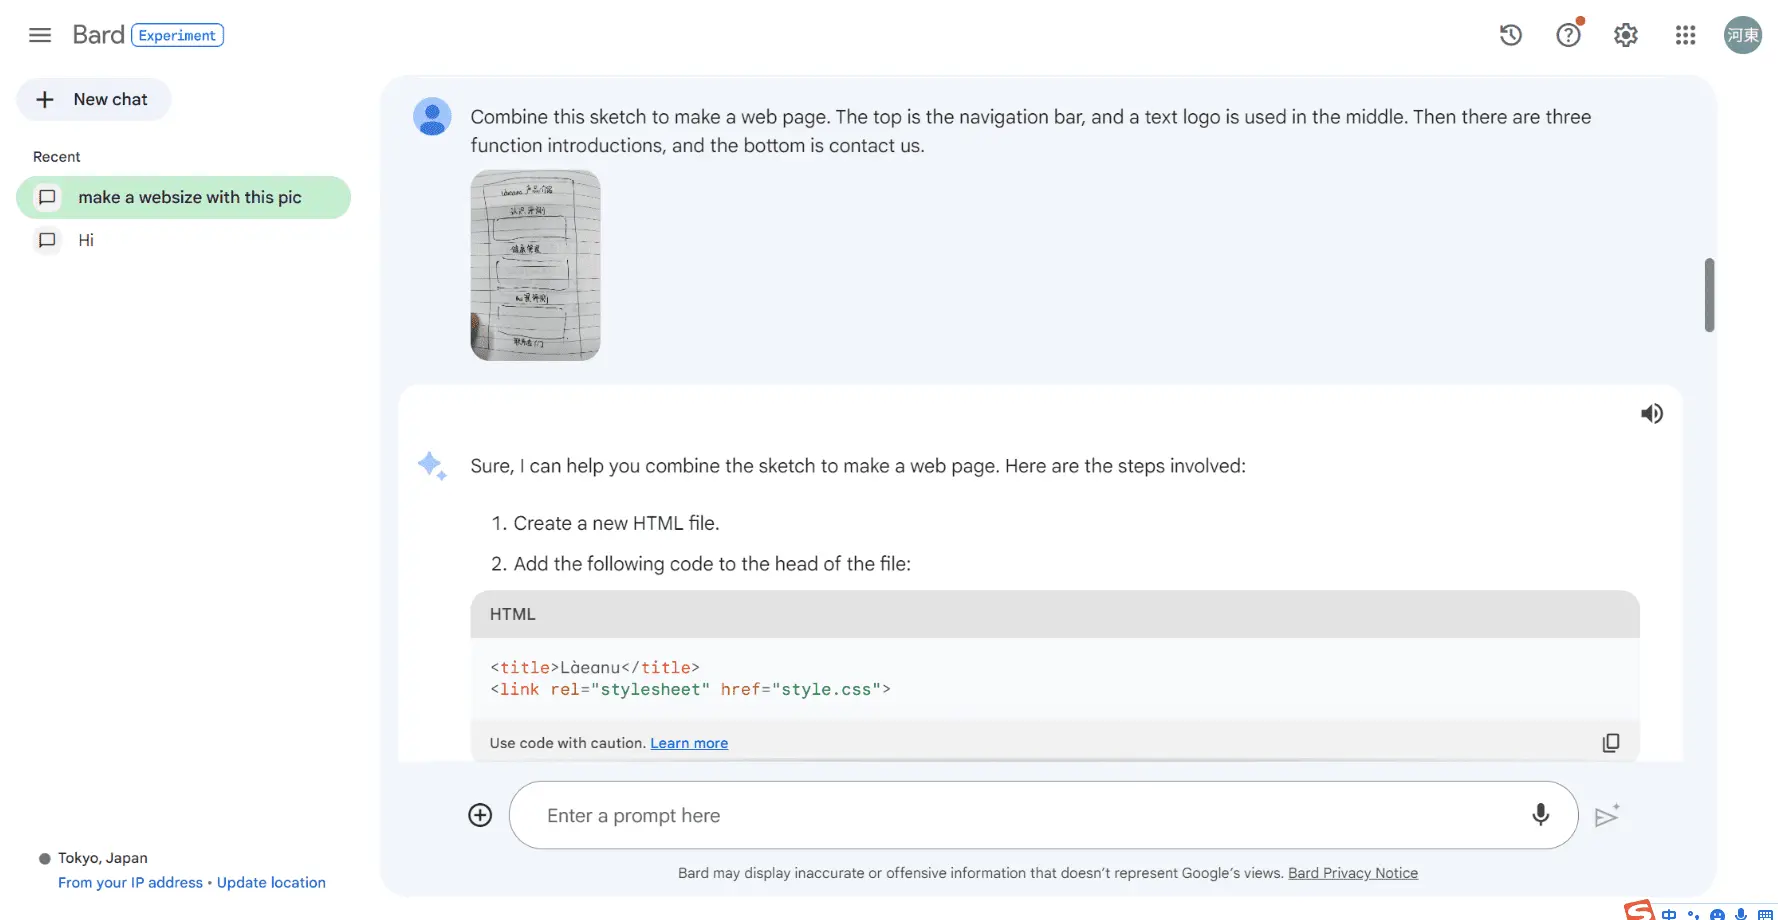The image size is (1778, 920).
Task: Open the Google apps grid
Action: pos(1685,35)
